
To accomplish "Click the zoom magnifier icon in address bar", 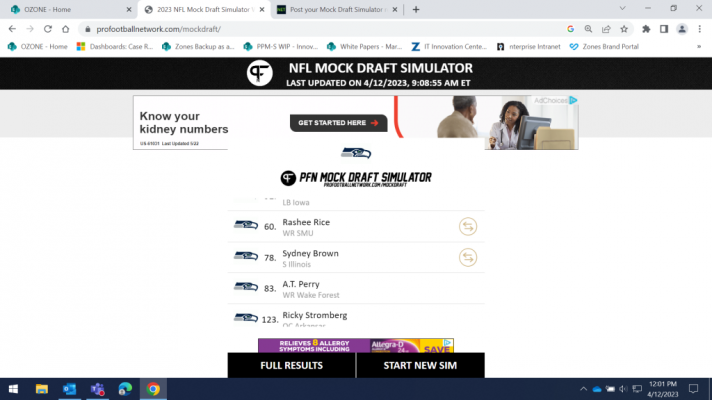I will coord(588,29).
